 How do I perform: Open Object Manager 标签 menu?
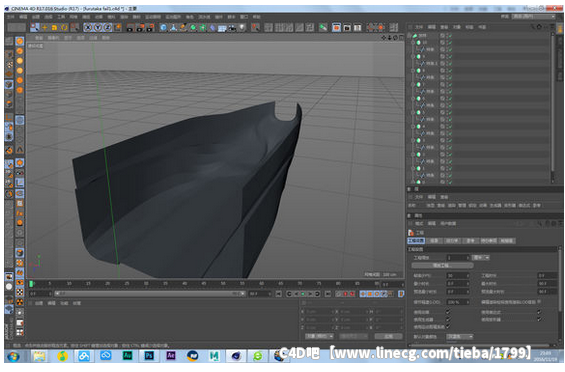pyautogui.click(x=469, y=27)
